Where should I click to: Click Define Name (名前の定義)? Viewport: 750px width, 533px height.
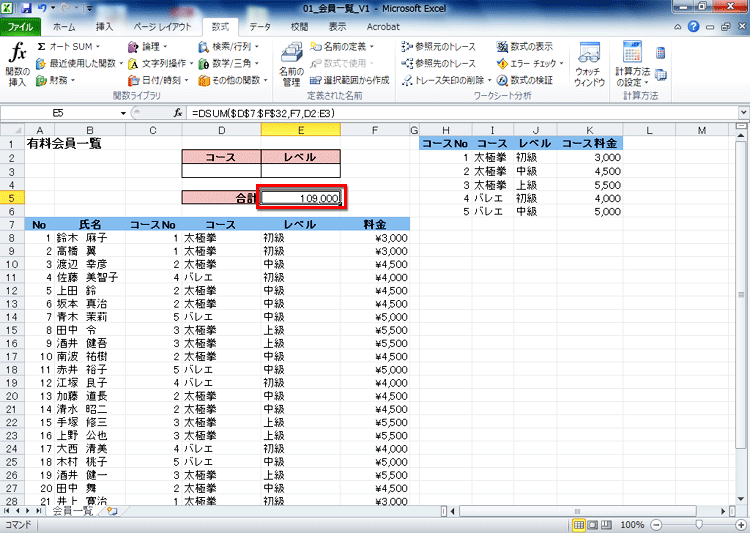[x=342, y=46]
